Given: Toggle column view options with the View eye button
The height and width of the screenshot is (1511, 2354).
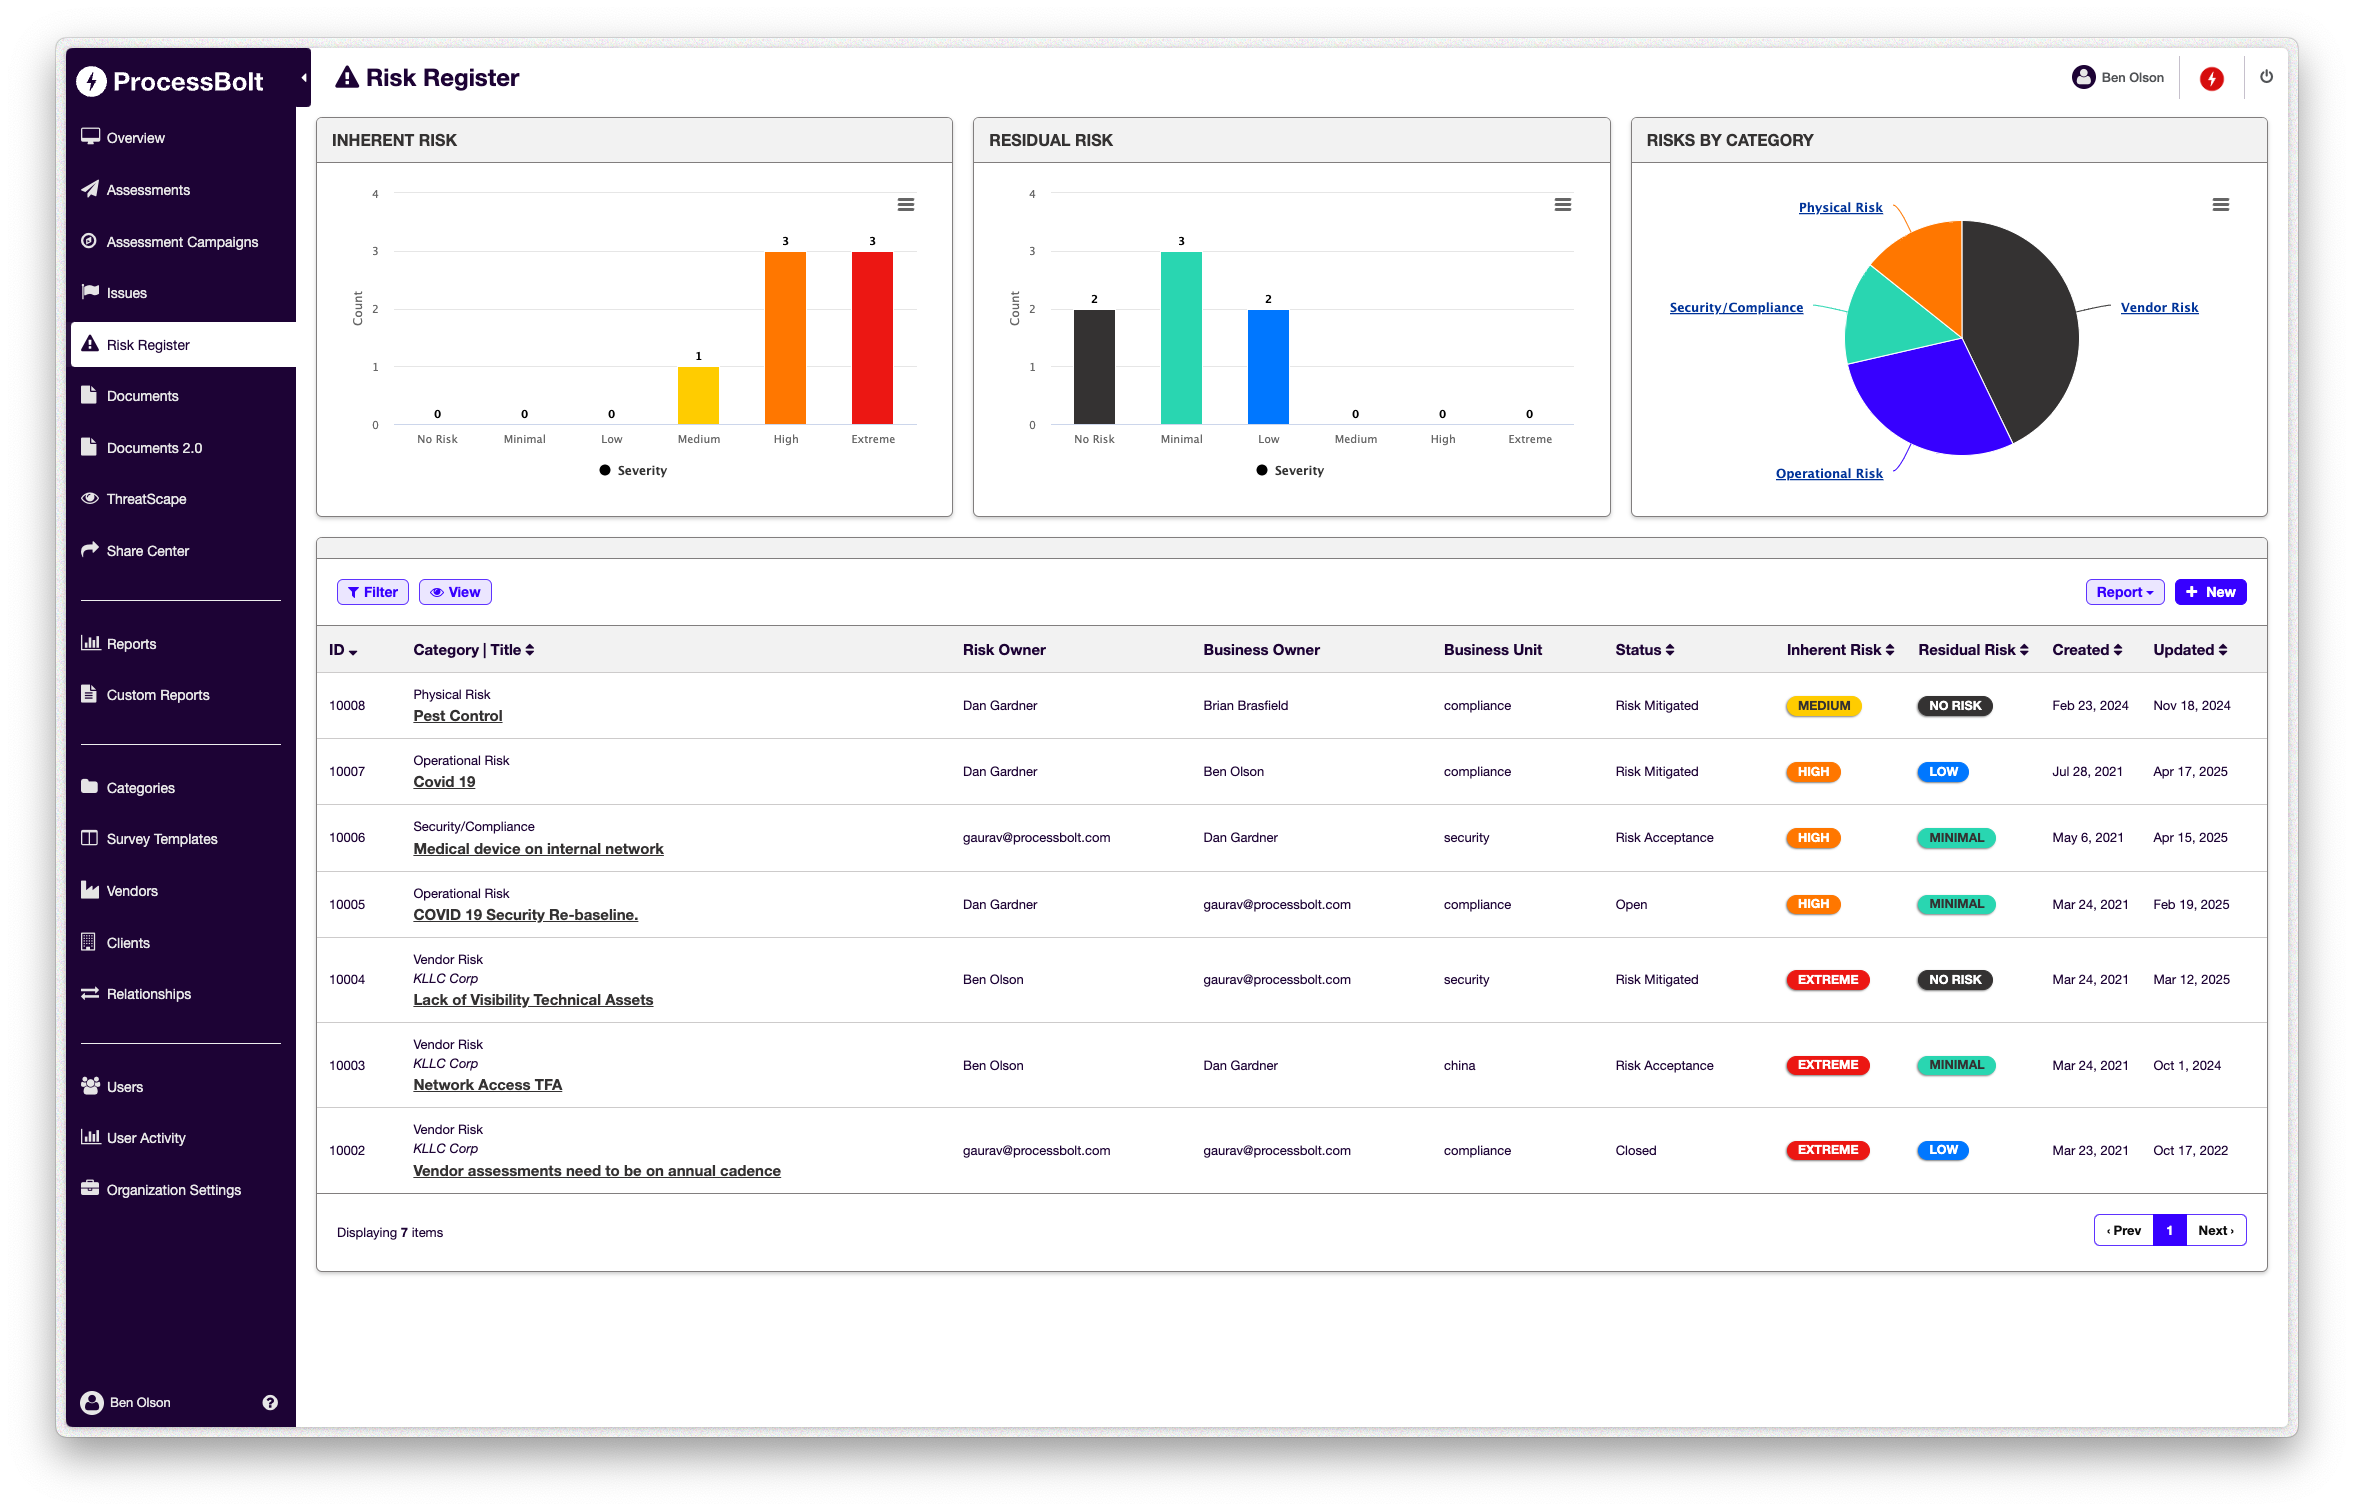Looking at the screenshot, I should (x=455, y=592).
